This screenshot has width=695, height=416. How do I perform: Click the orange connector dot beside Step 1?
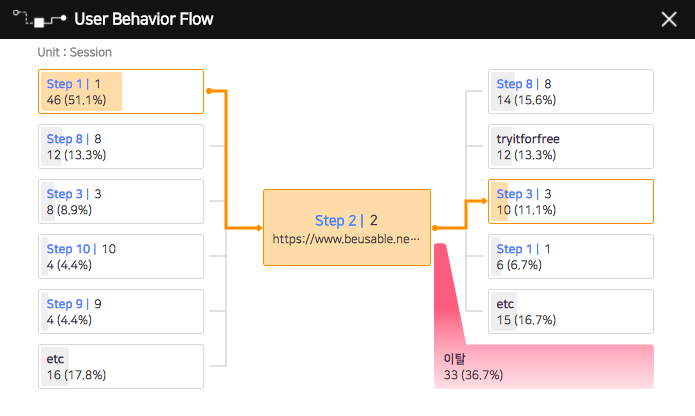tap(209, 91)
